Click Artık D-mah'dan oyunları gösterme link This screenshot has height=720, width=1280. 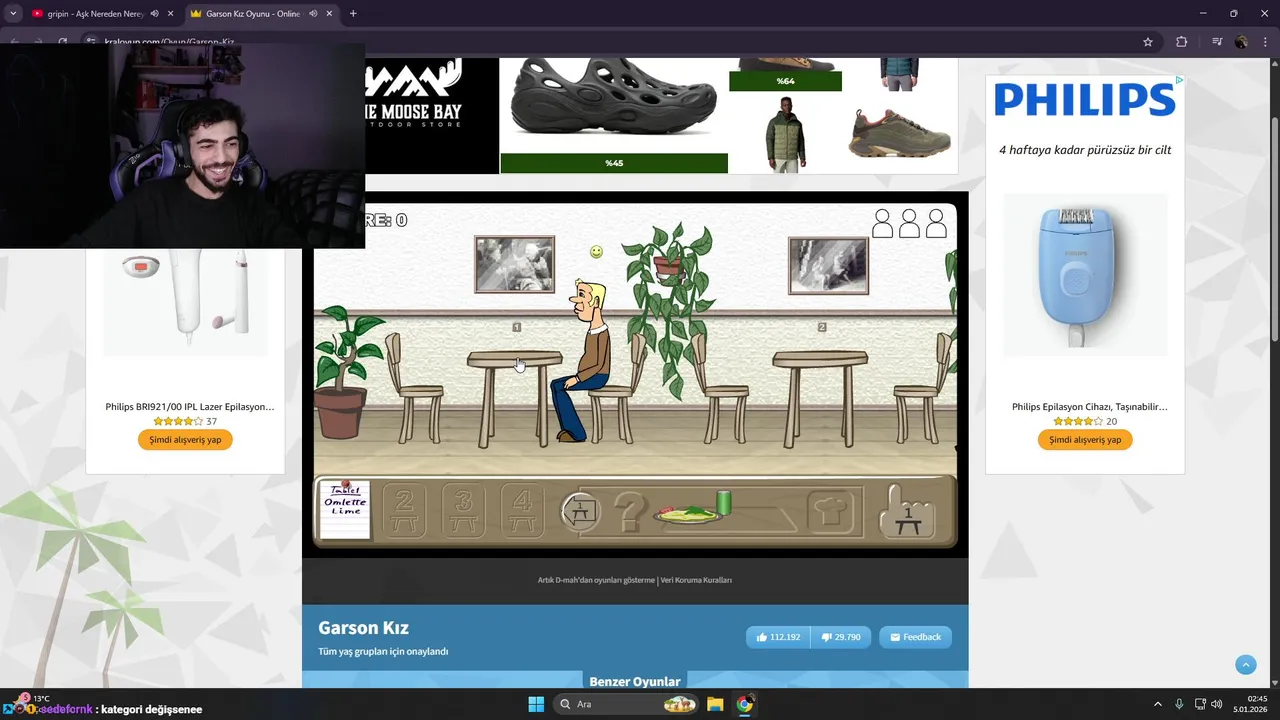[596, 580]
